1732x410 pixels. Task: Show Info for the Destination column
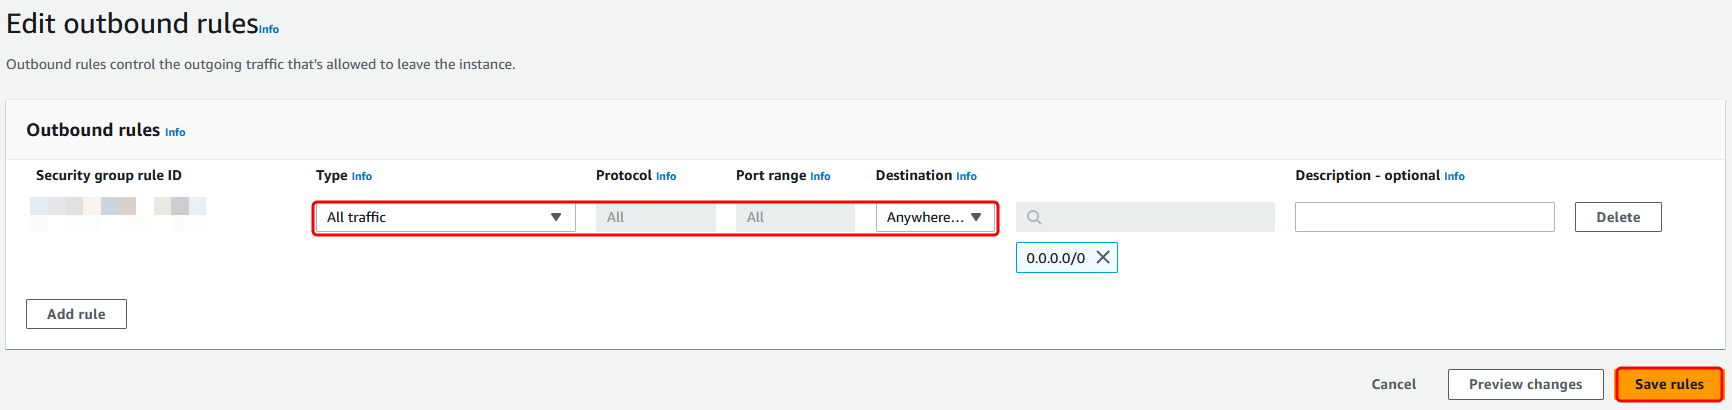tap(966, 176)
